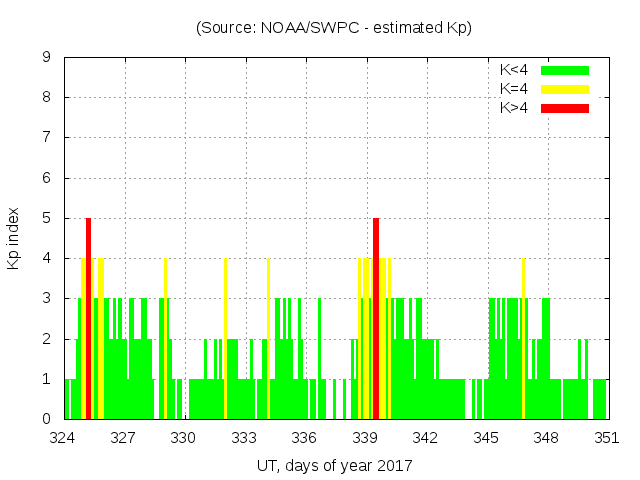Click the green K<4 legend swatch

(565, 70)
